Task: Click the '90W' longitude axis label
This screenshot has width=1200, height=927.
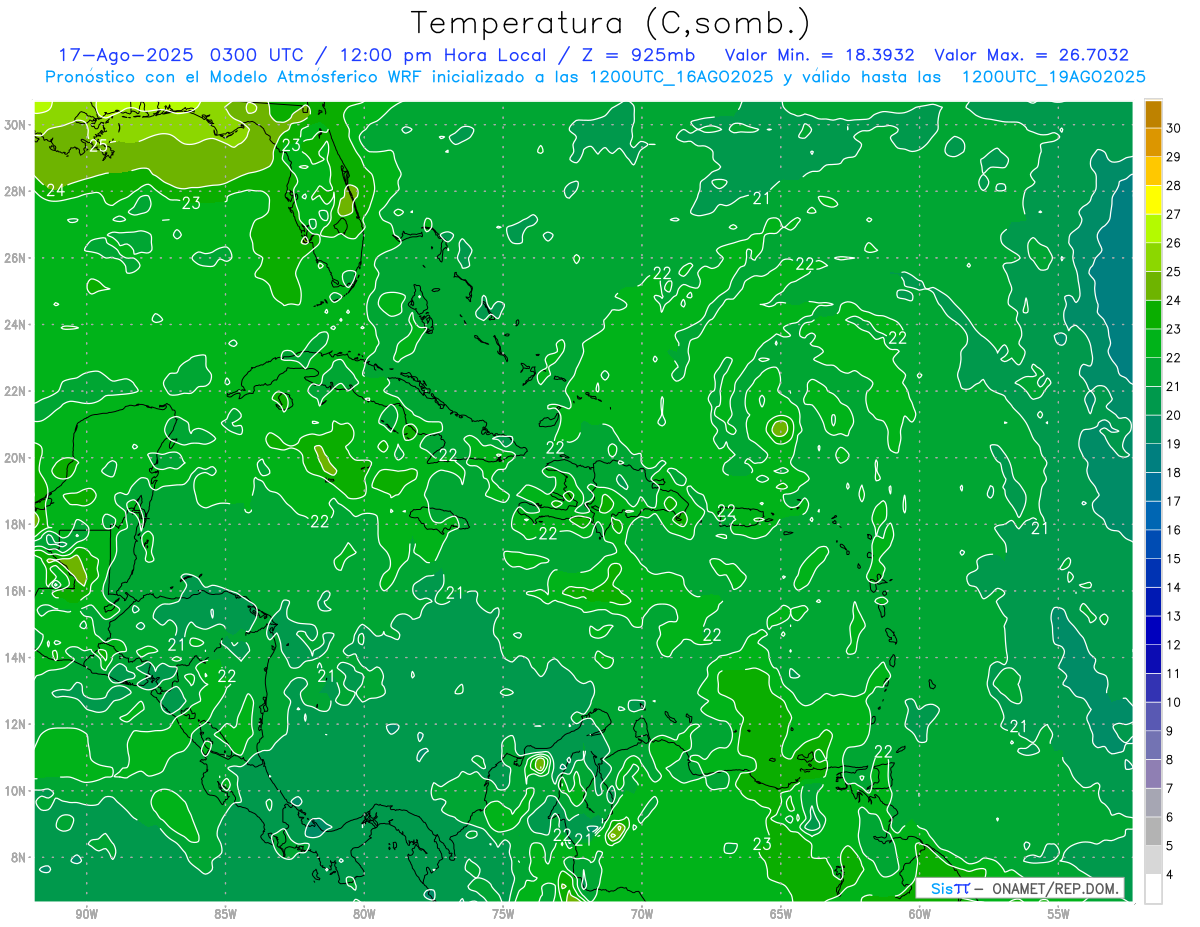Action: click(87, 914)
